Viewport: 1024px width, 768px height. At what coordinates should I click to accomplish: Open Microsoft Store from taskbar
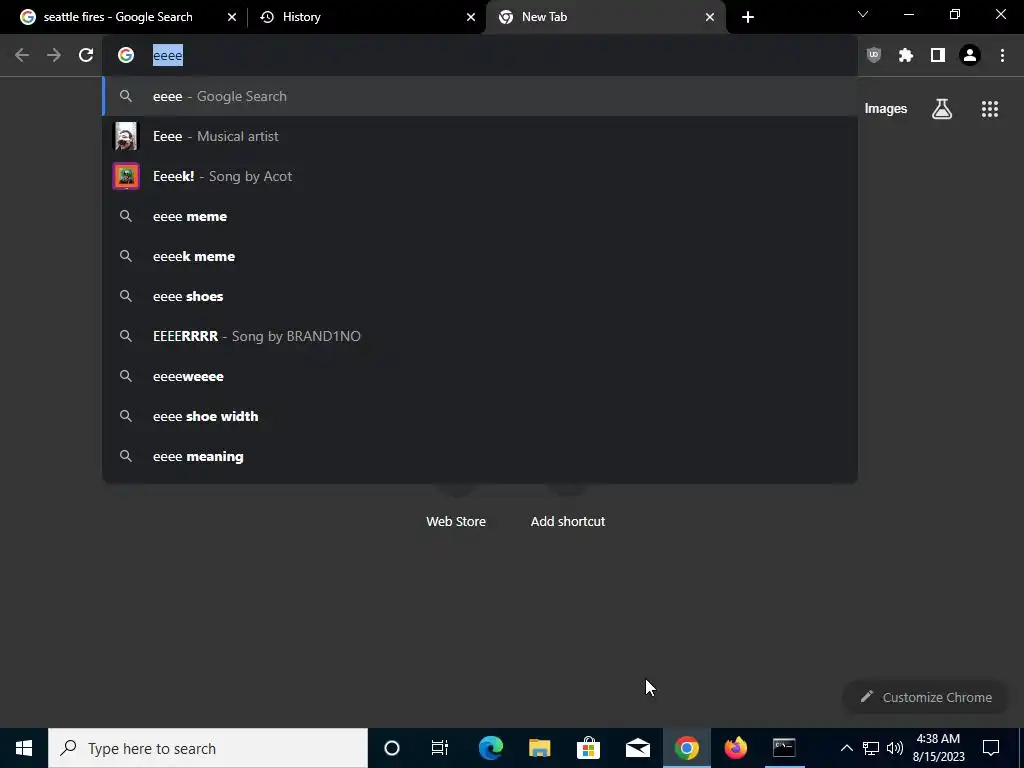[588, 748]
